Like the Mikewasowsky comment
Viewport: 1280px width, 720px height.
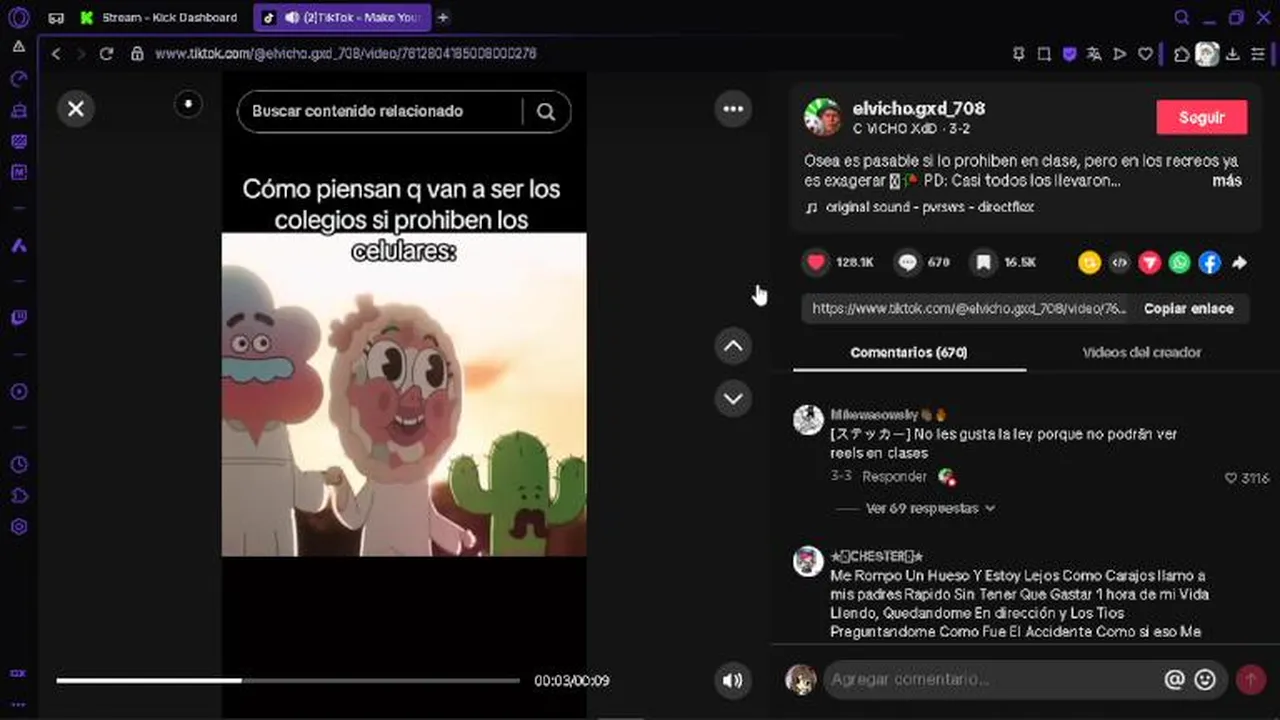[1232, 478]
